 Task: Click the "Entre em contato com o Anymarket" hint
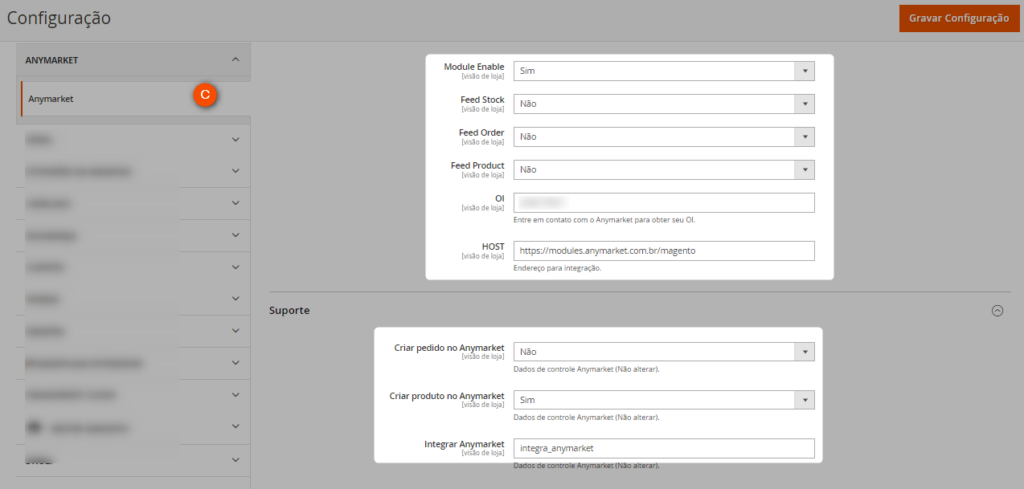[x=604, y=220]
